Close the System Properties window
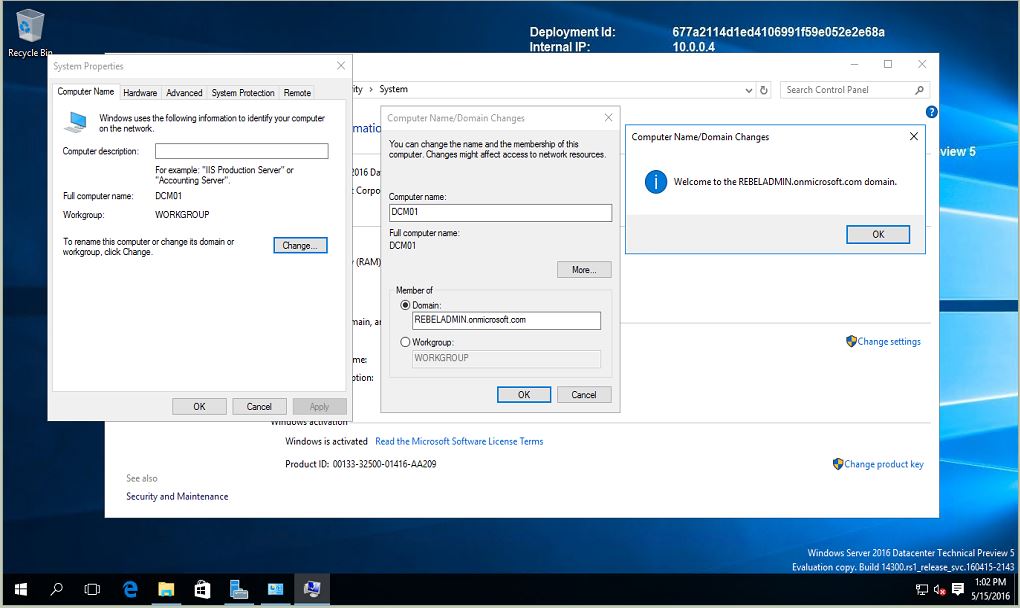The height and width of the screenshot is (608, 1020). [x=341, y=66]
